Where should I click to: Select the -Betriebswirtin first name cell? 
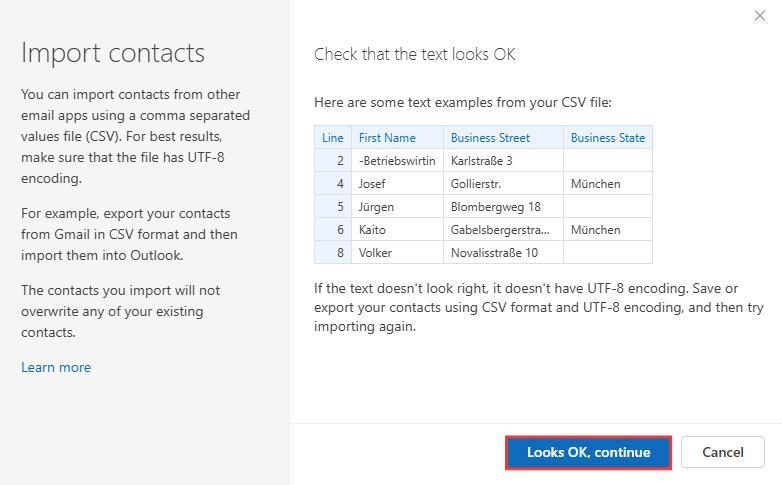397,161
